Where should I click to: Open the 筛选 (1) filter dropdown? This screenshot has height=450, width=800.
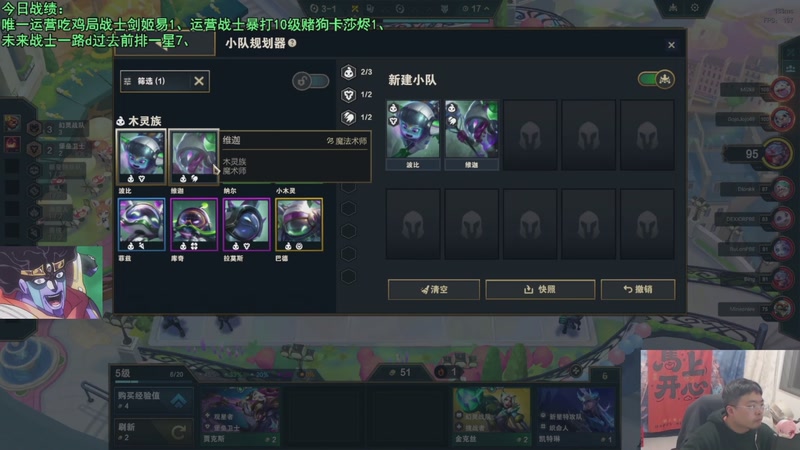coord(157,81)
